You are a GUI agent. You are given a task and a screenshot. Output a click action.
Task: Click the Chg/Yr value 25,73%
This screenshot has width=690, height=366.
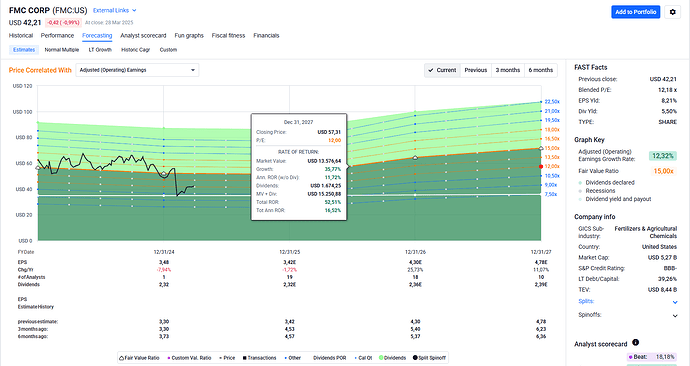coord(415,270)
